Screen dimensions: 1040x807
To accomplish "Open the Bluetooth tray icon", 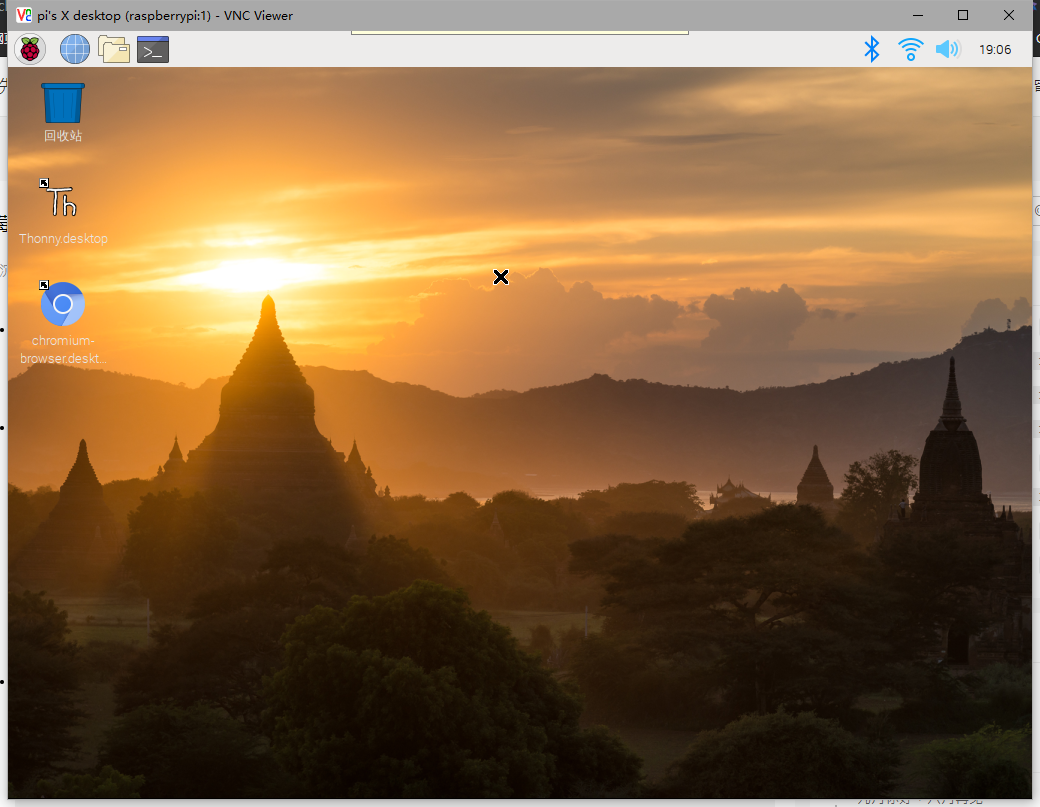I will (x=872, y=49).
